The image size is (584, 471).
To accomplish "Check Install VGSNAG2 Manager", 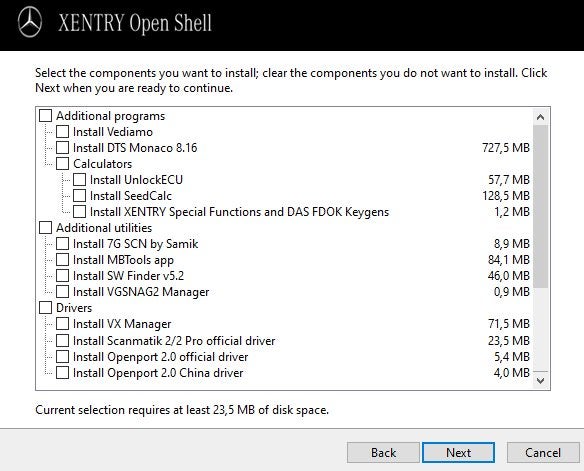I will coord(62,292).
